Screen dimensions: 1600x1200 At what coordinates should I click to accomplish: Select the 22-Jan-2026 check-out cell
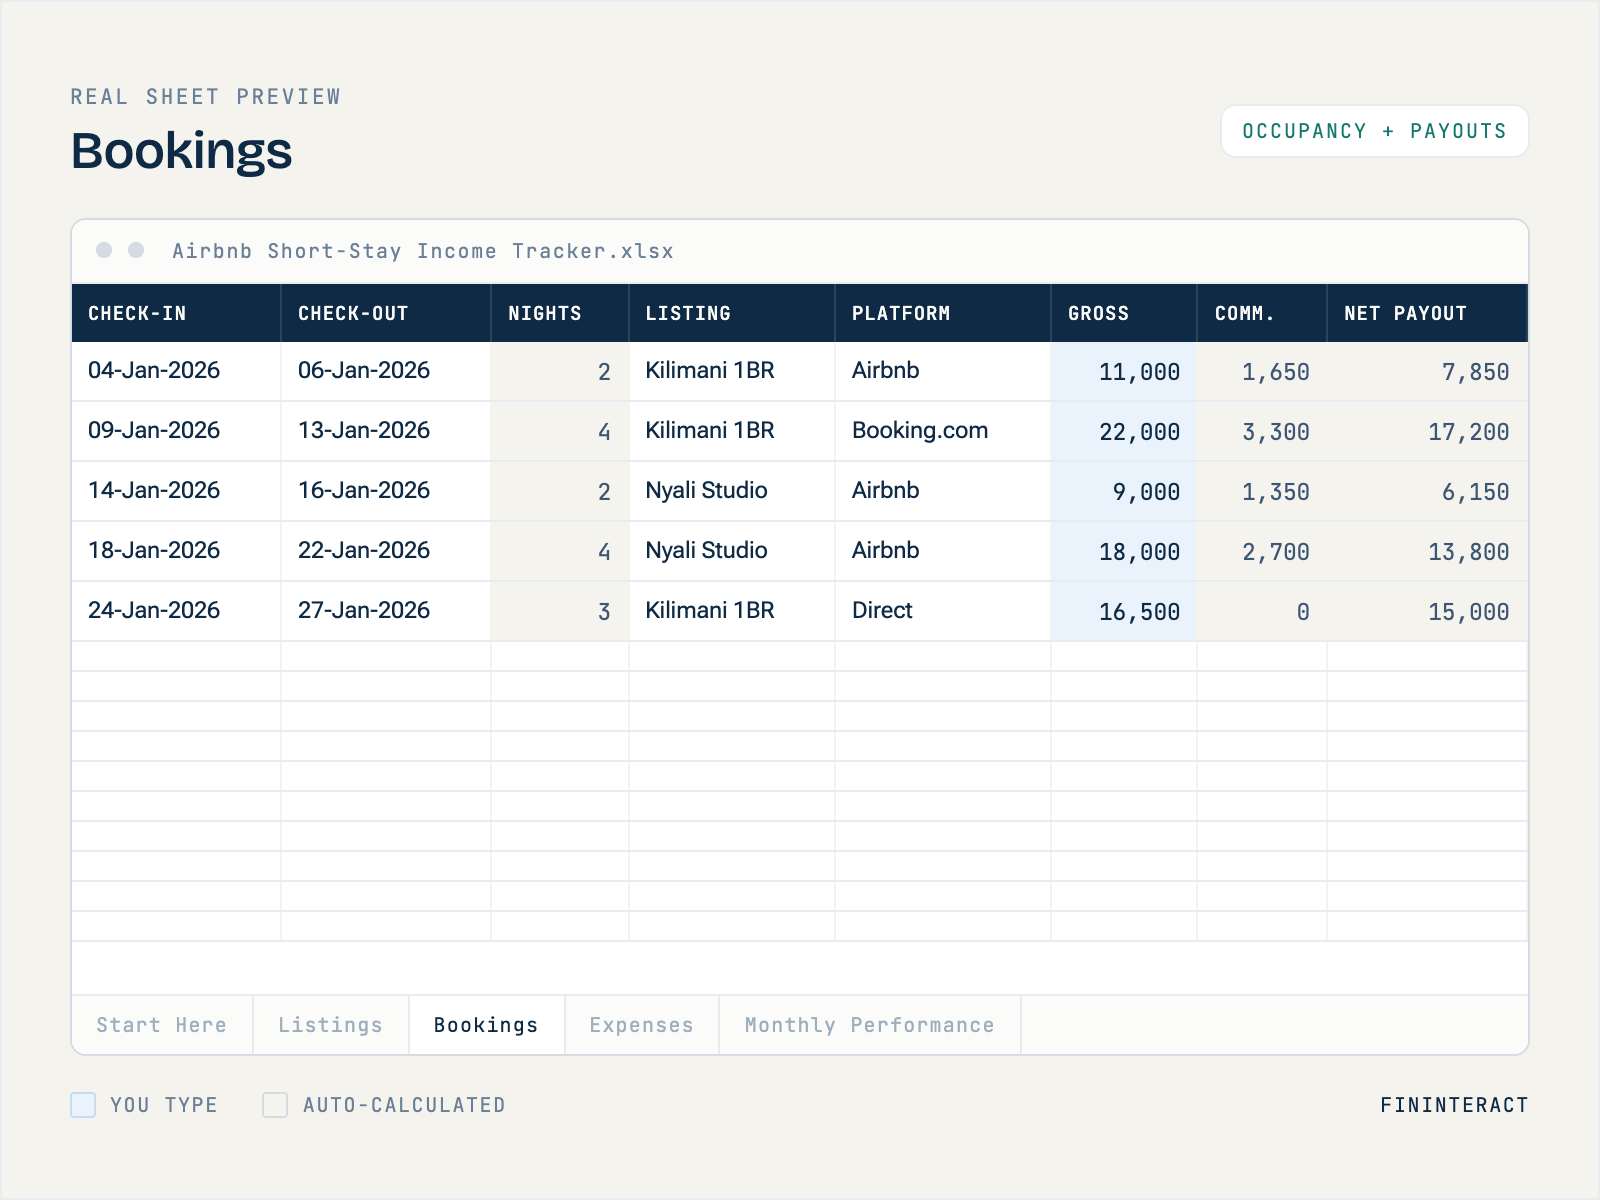[386, 551]
